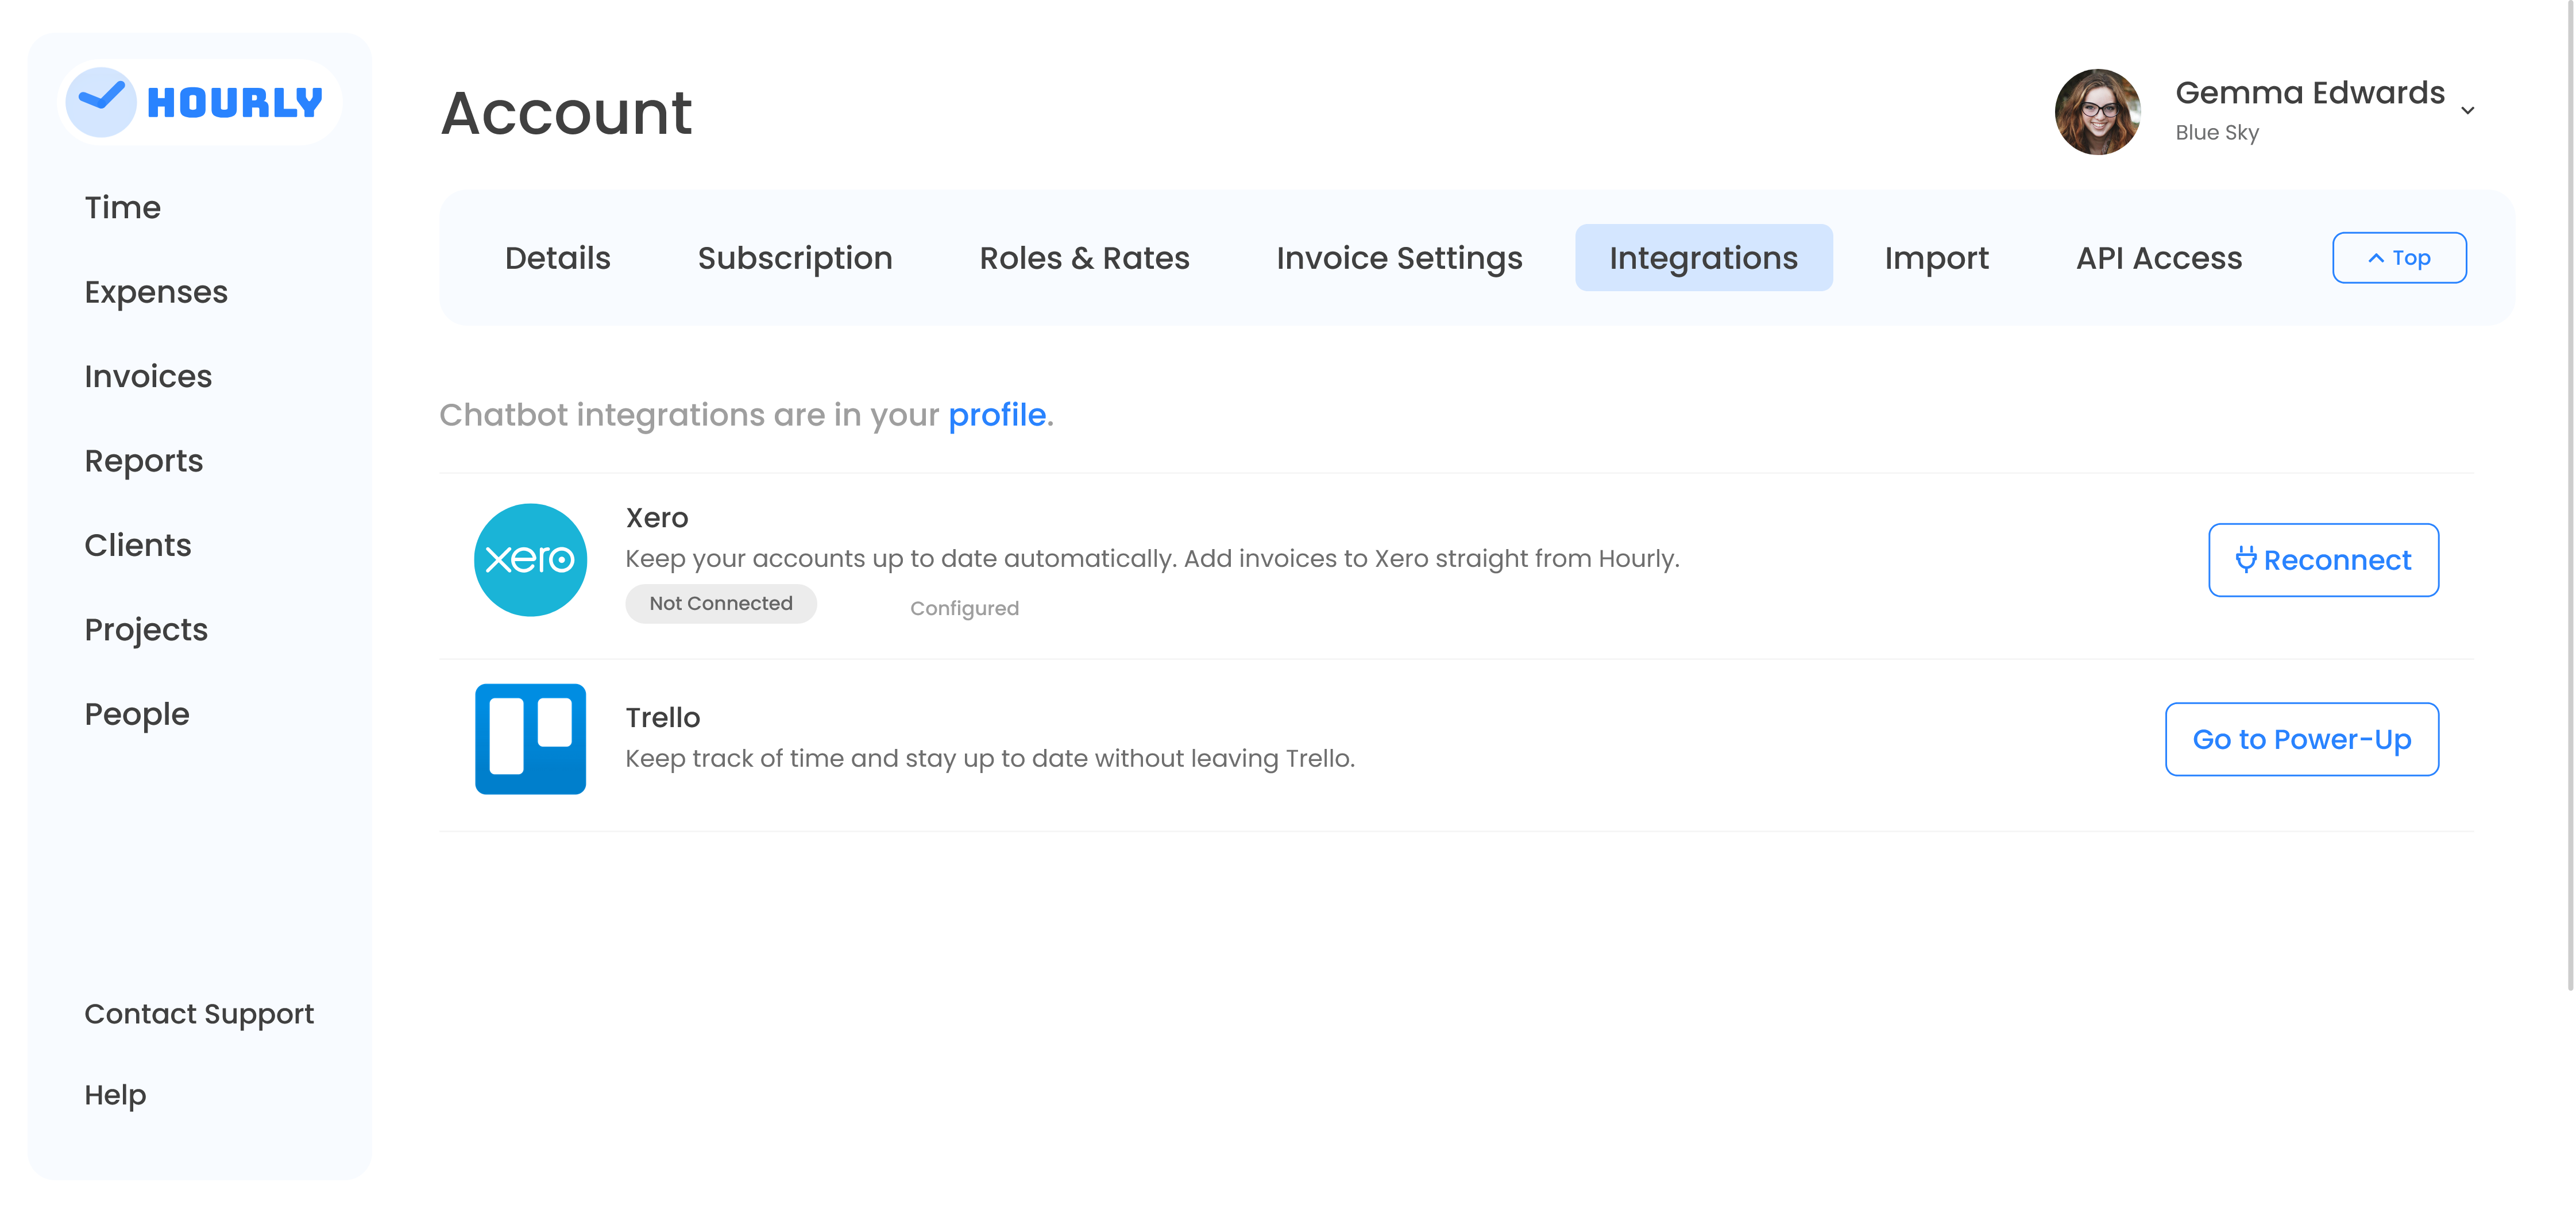Click the Top scroll-up button
Image resolution: width=2576 pixels, height=1213 pixels.
(2398, 258)
